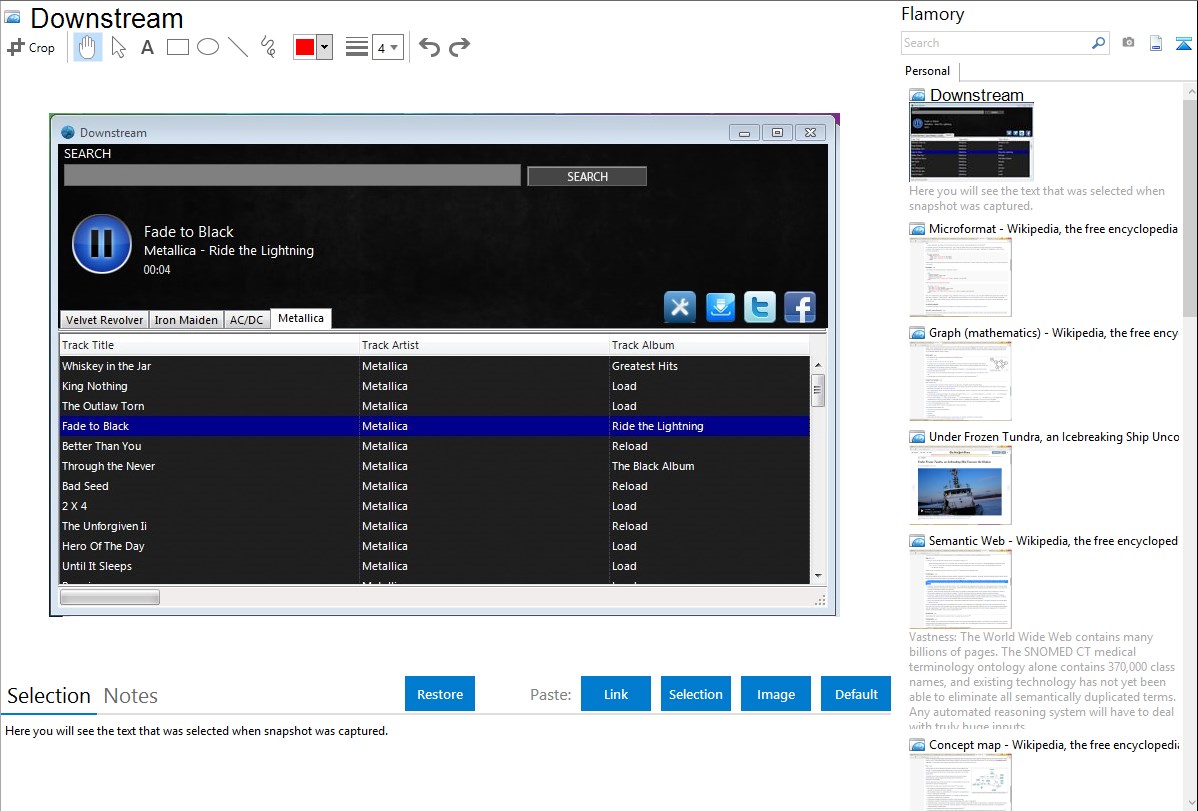
Task: Click the Downstream window search input
Action: click(292, 175)
